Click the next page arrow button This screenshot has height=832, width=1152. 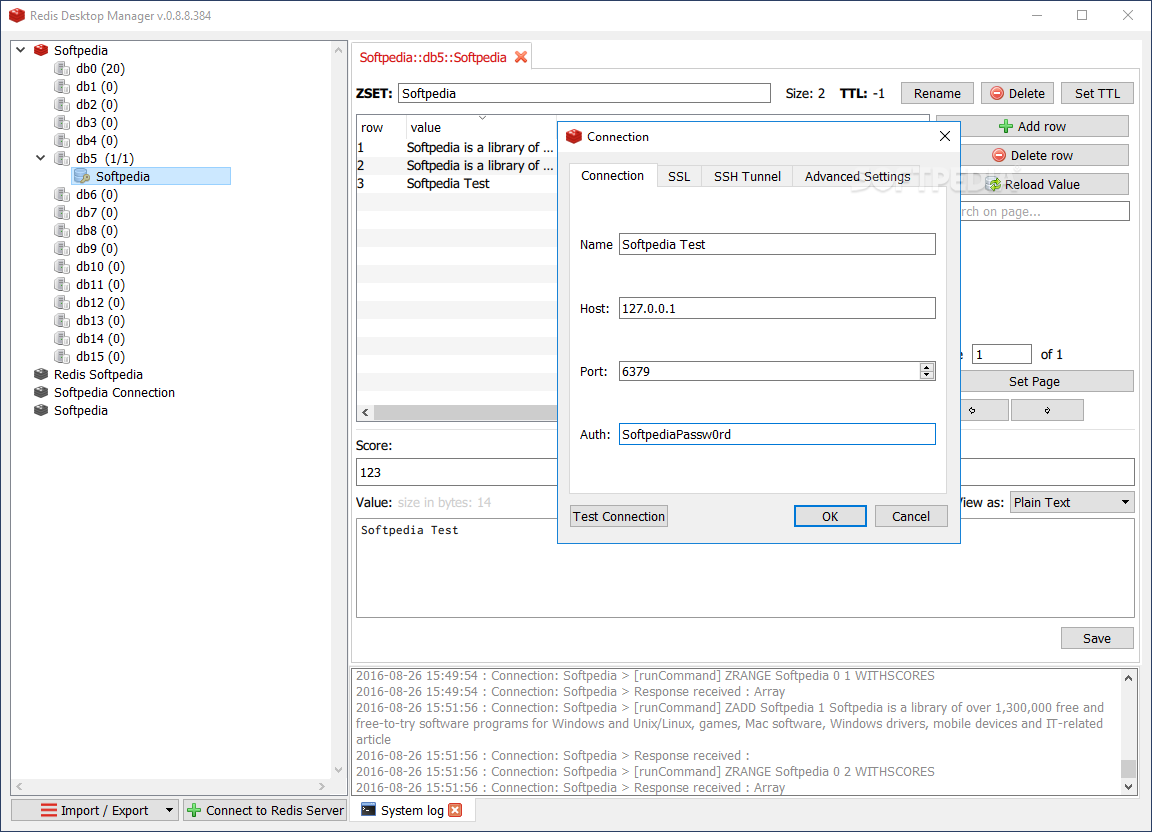click(1047, 410)
